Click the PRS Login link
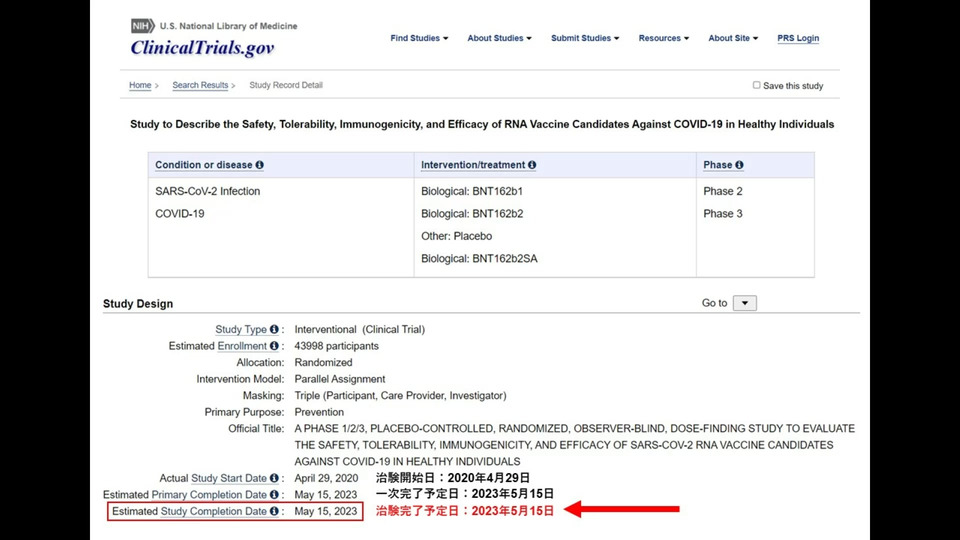This screenshot has width=960, height=540. pos(798,38)
